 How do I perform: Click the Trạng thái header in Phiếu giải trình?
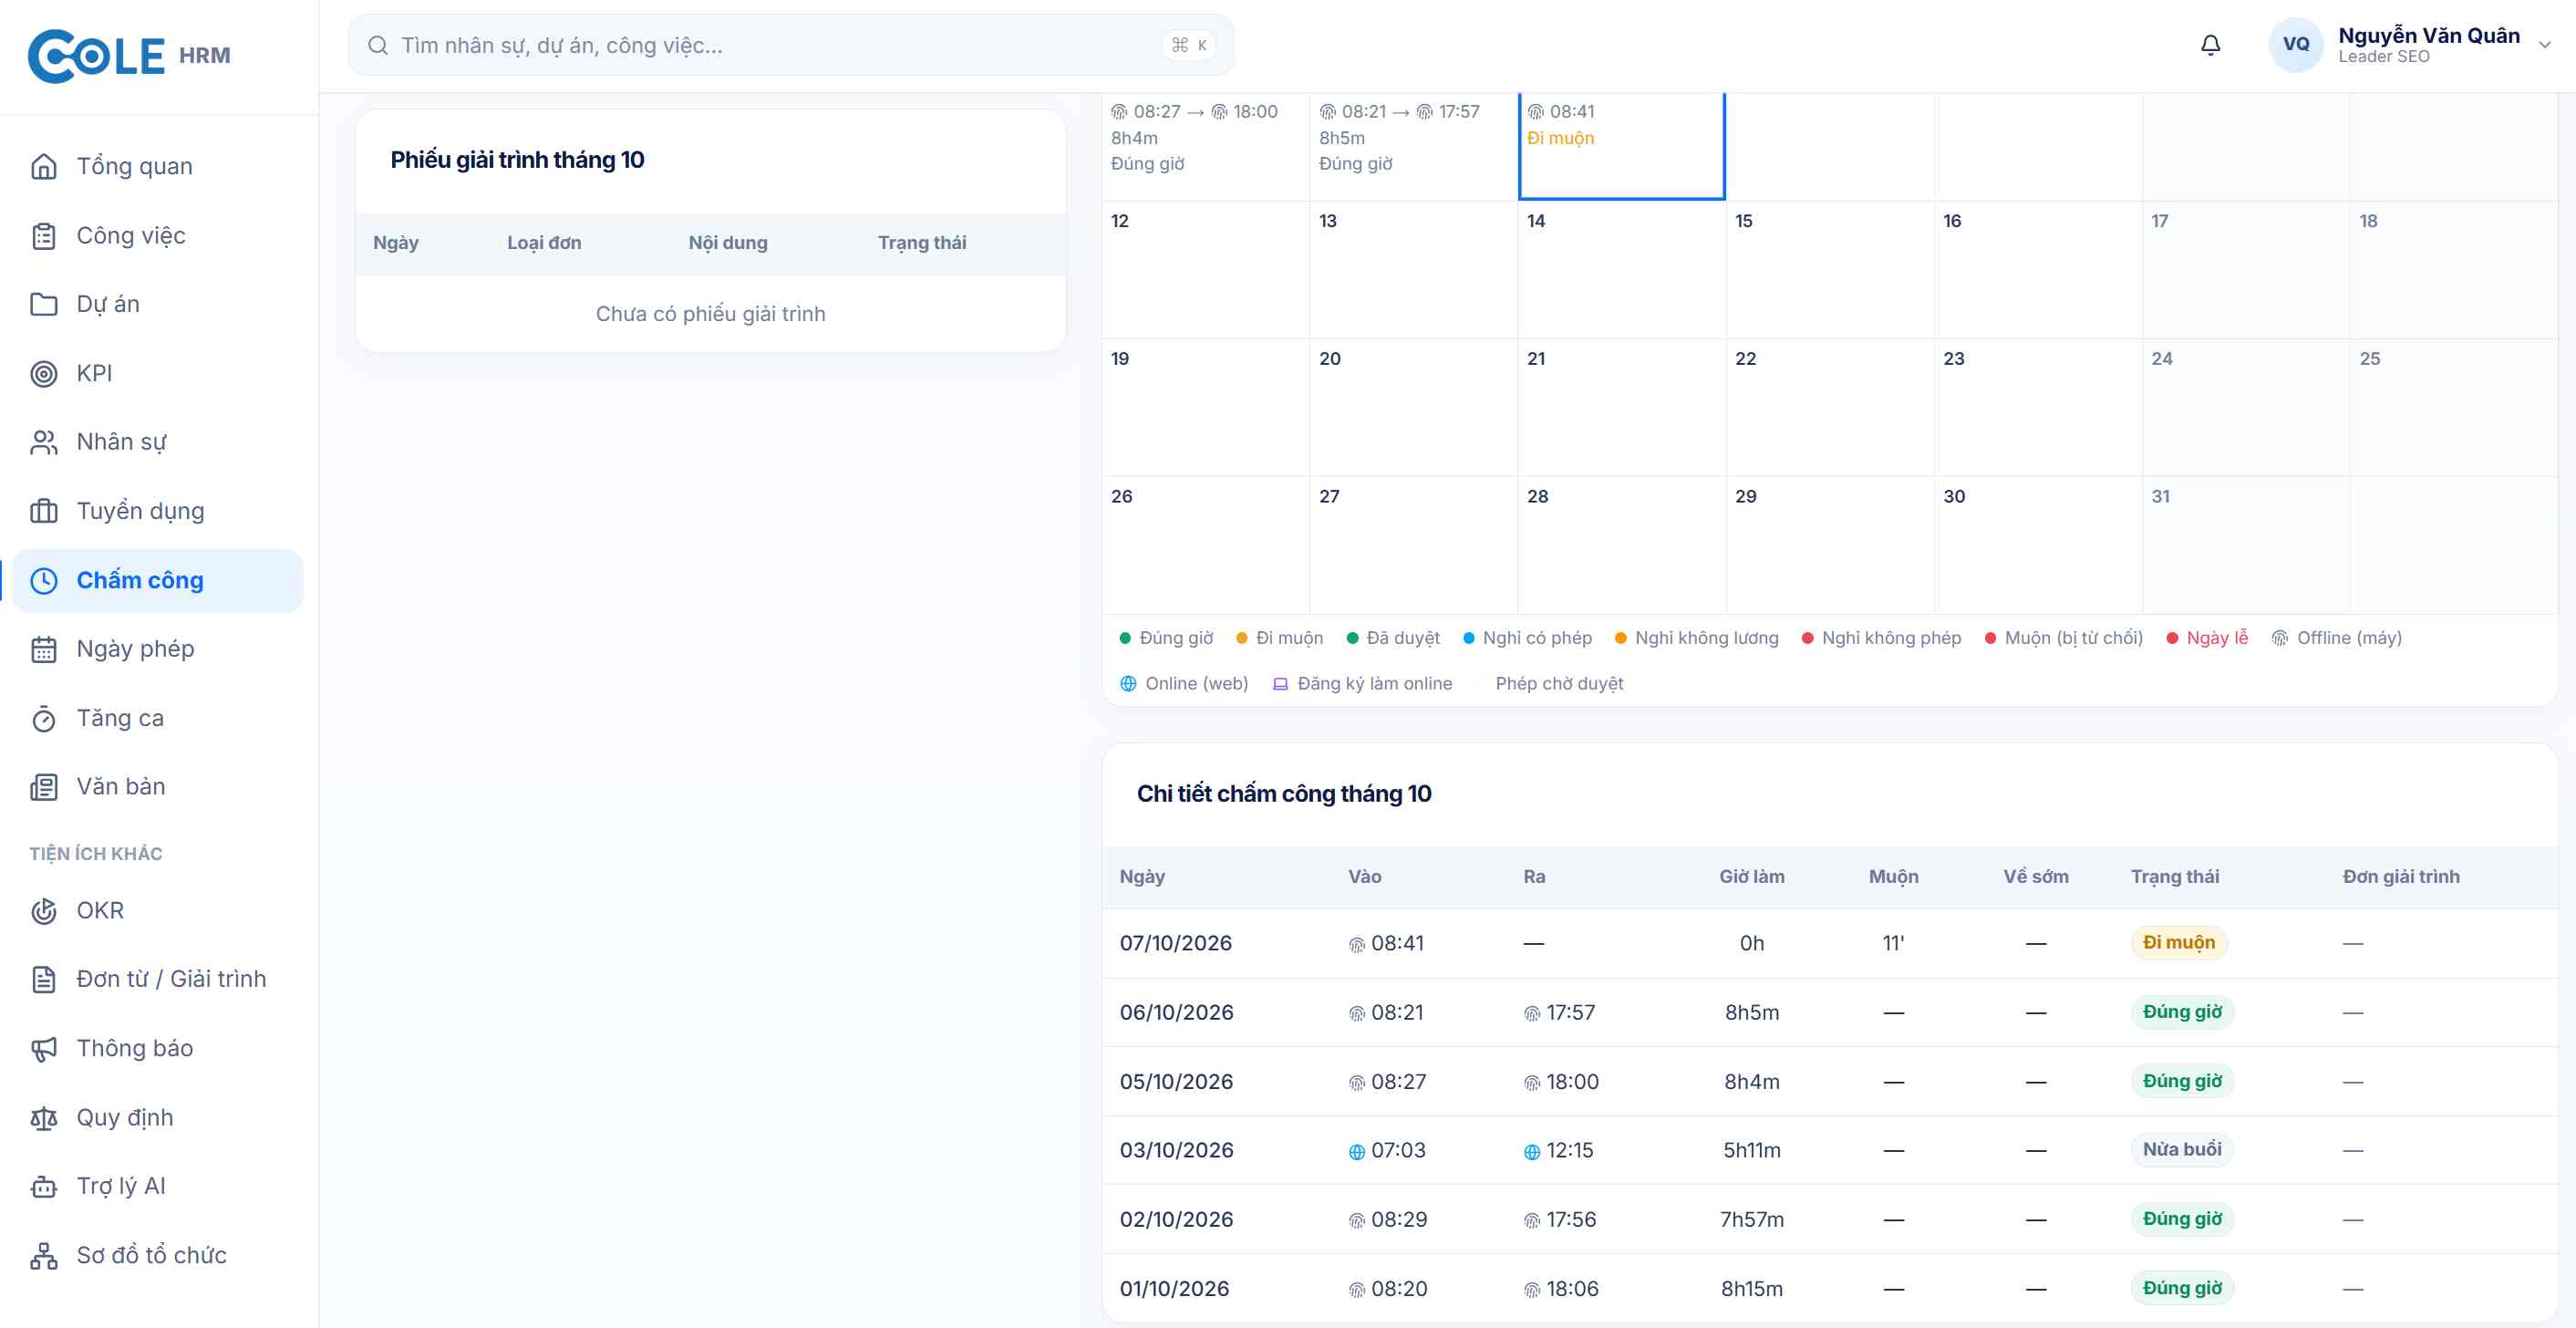[x=922, y=243]
